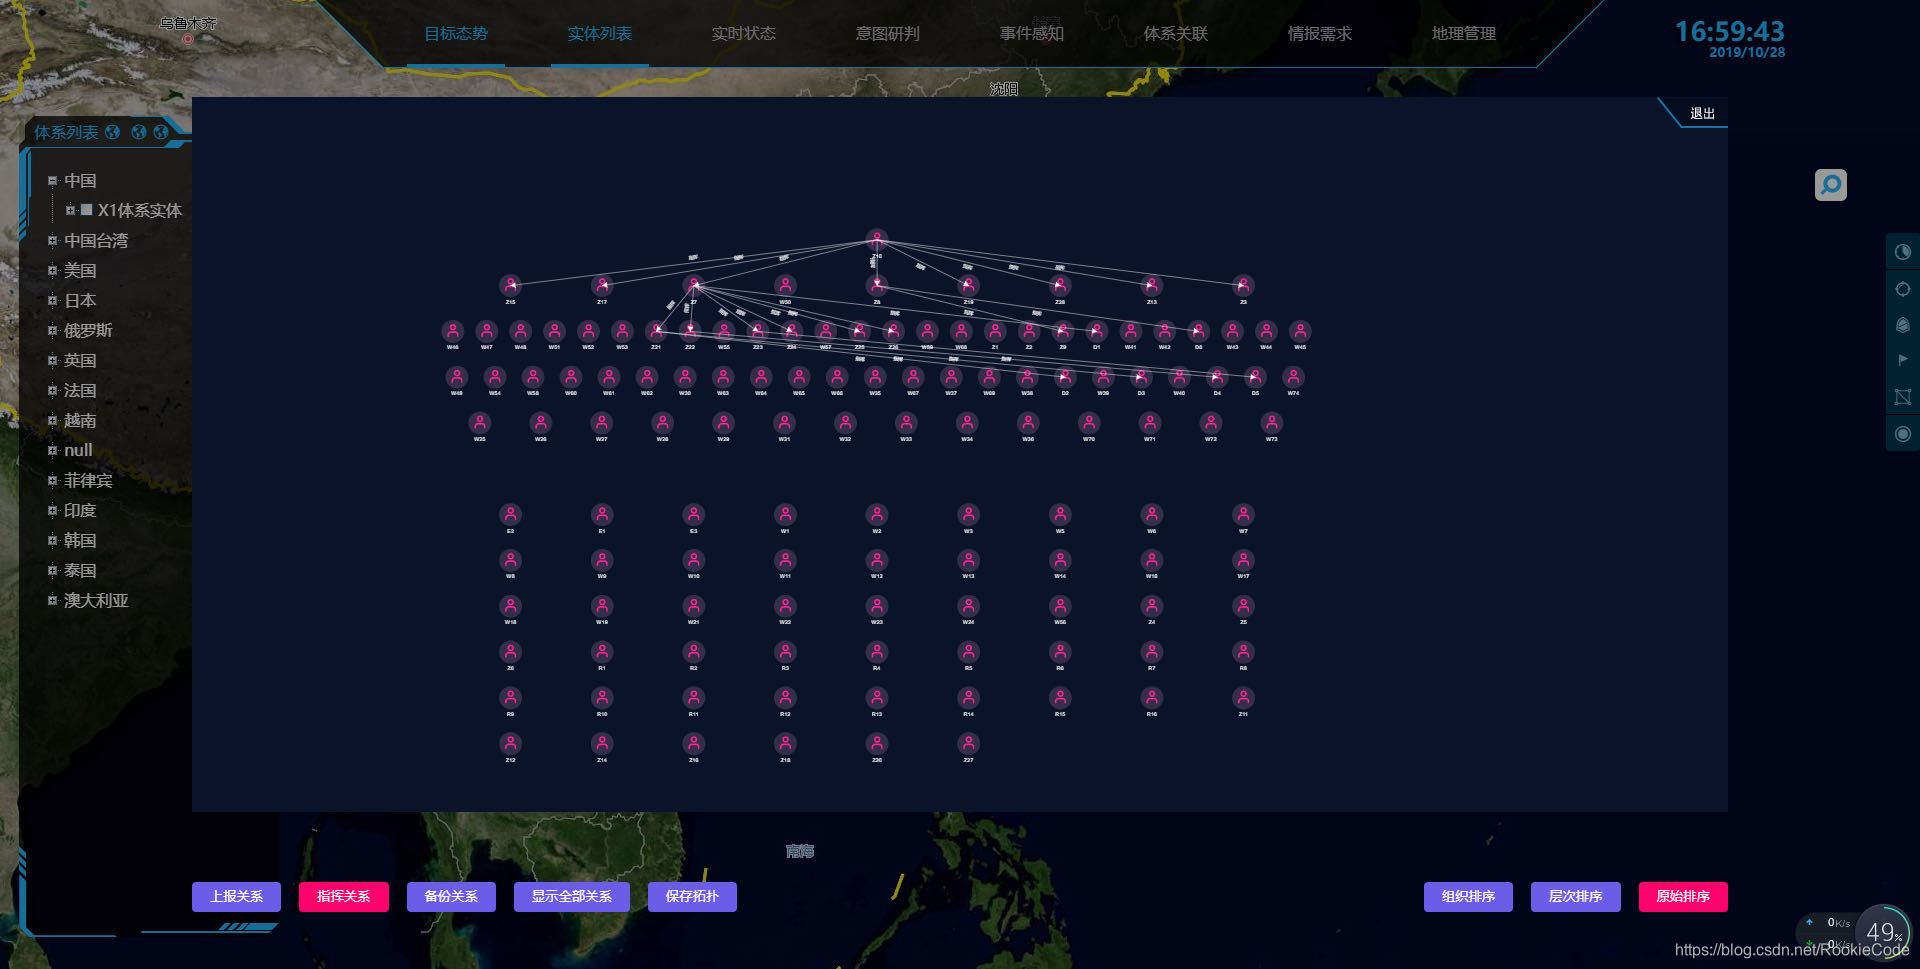Select the root node Z10 in topology

(x=877, y=240)
